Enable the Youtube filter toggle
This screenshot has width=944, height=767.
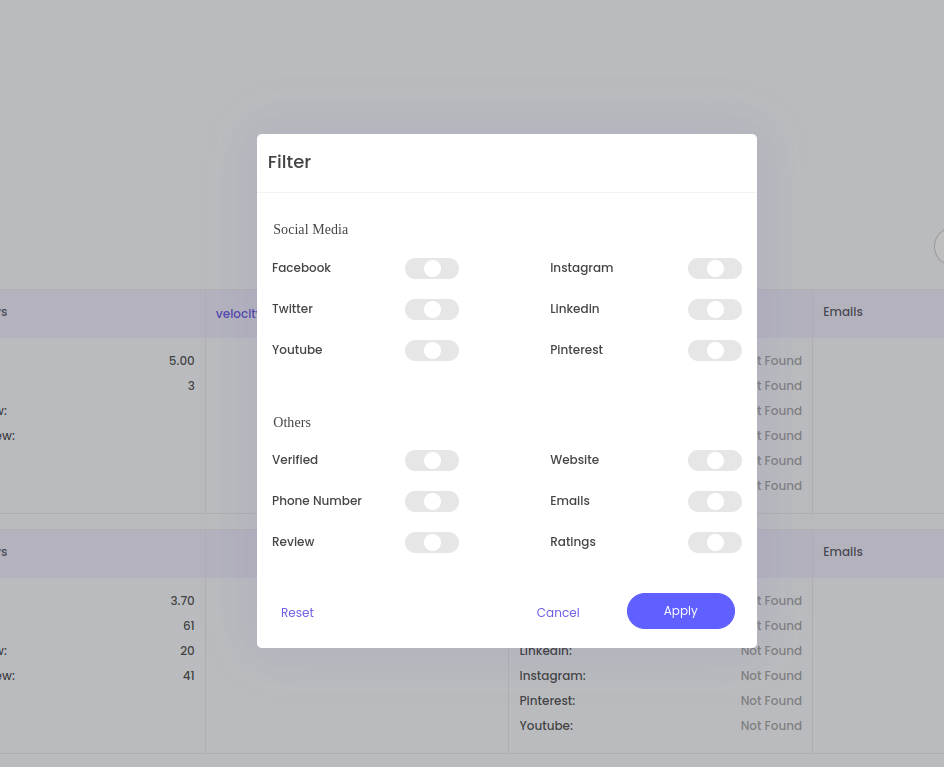(x=431, y=350)
